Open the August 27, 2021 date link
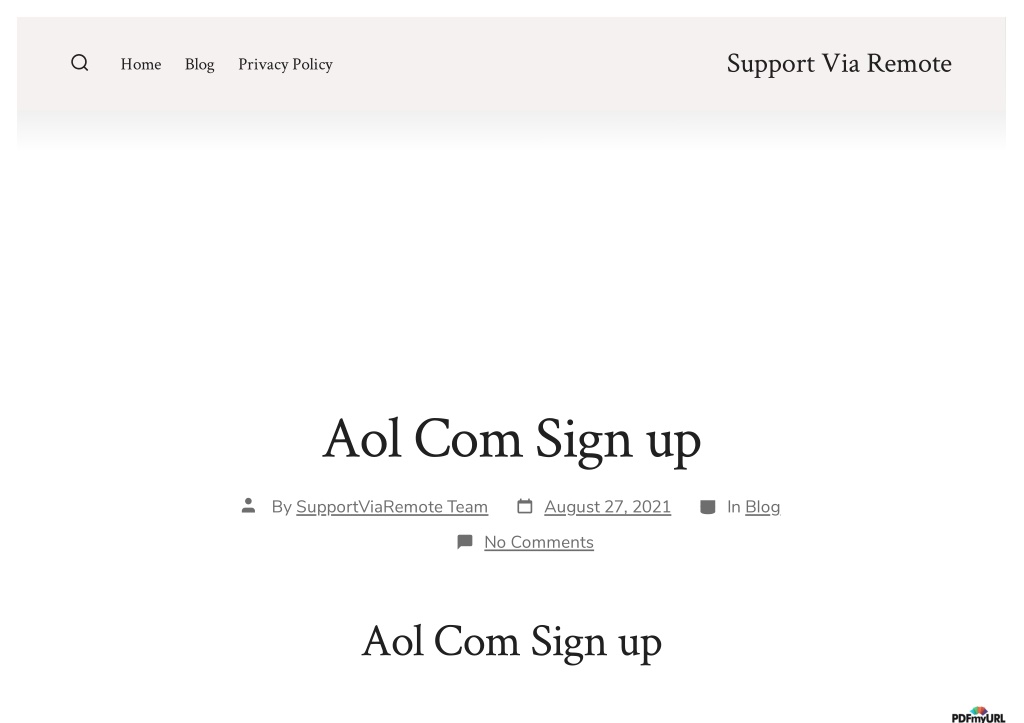Screen dimensions: 1024x723 click(607, 507)
